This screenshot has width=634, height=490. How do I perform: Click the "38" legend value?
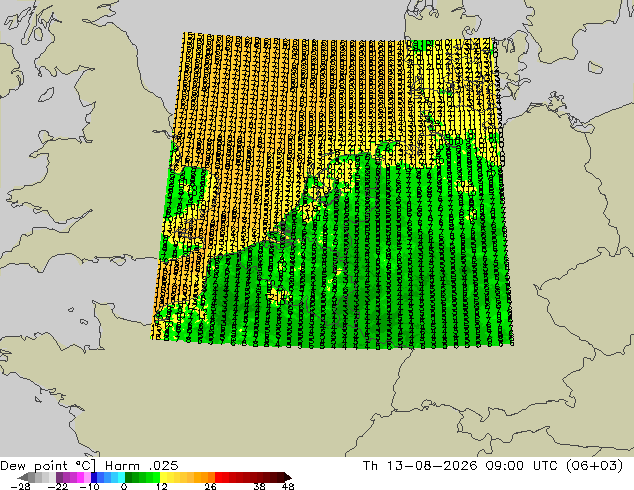coord(260,486)
